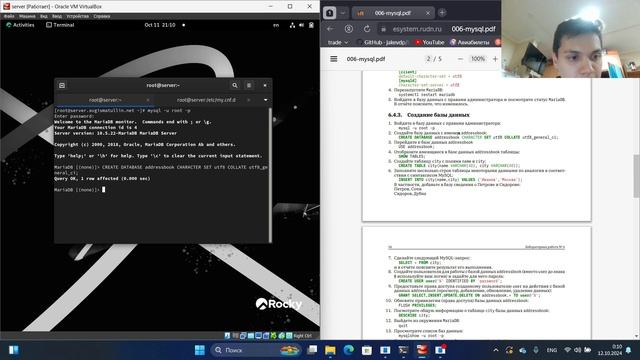Open the terminal search icon
Screen dimensions: 640x360
pos(235,85)
